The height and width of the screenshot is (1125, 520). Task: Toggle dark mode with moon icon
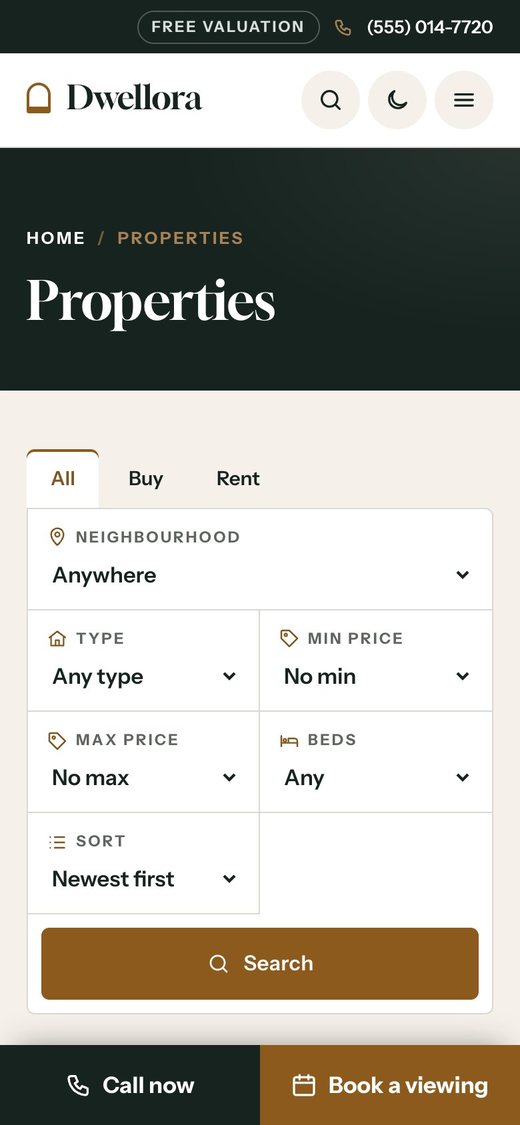pos(397,100)
